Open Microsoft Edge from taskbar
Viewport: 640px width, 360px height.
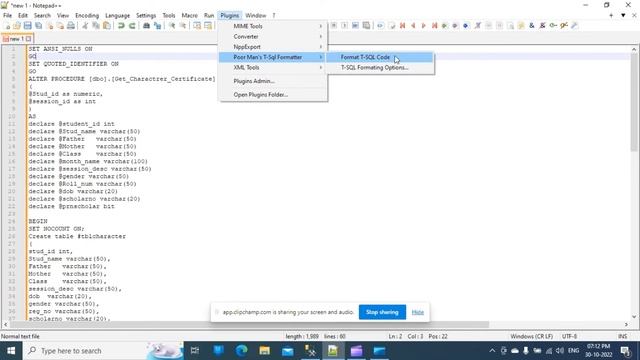242,351
